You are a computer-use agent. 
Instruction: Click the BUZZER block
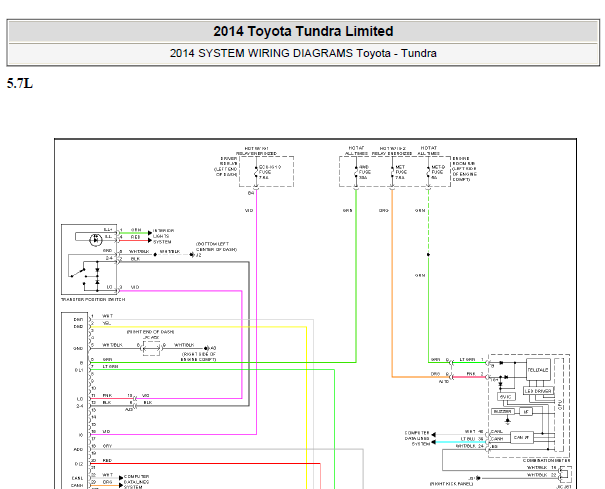[503, 412]
